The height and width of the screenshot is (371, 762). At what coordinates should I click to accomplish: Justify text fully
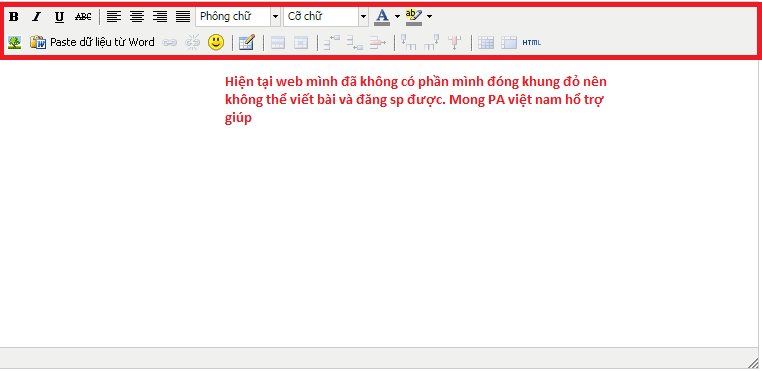[183, 17]
